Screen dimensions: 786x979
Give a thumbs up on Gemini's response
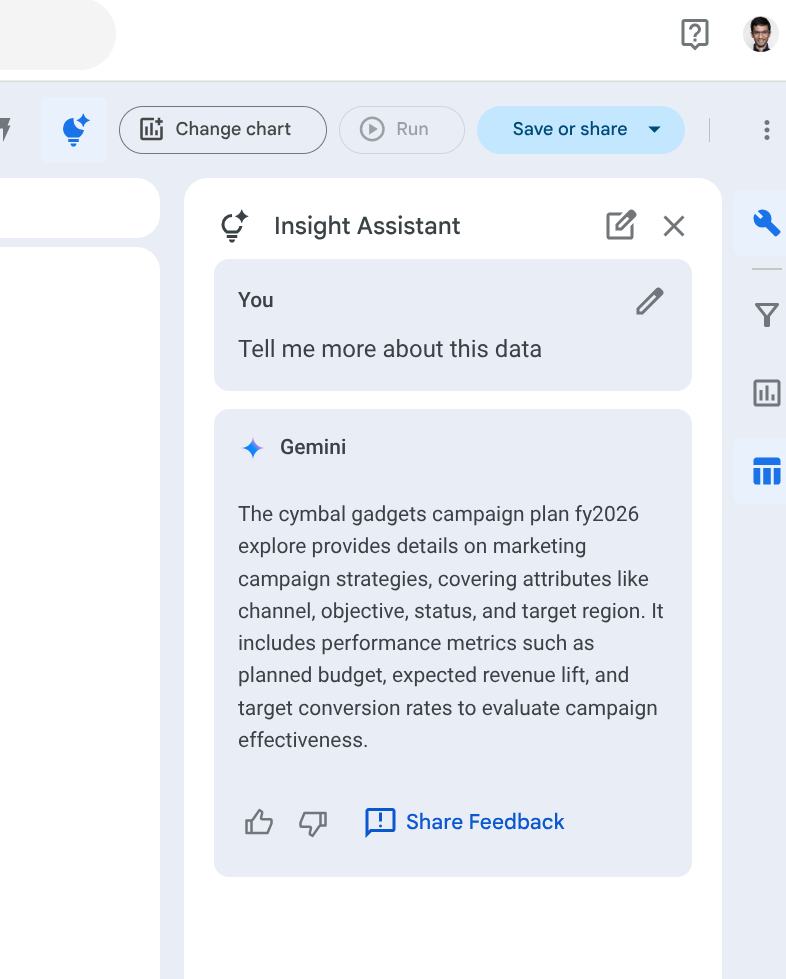(x=258, y=822)
